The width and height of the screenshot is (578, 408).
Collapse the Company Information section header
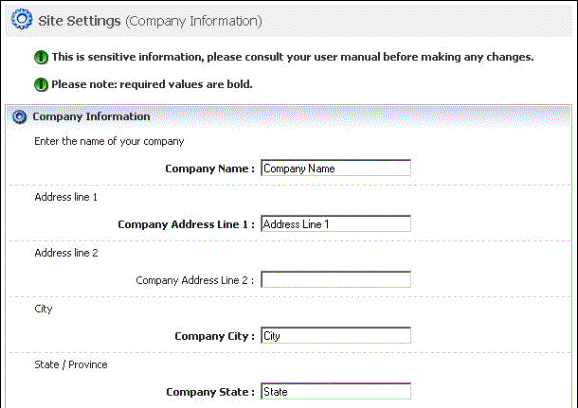289,116
